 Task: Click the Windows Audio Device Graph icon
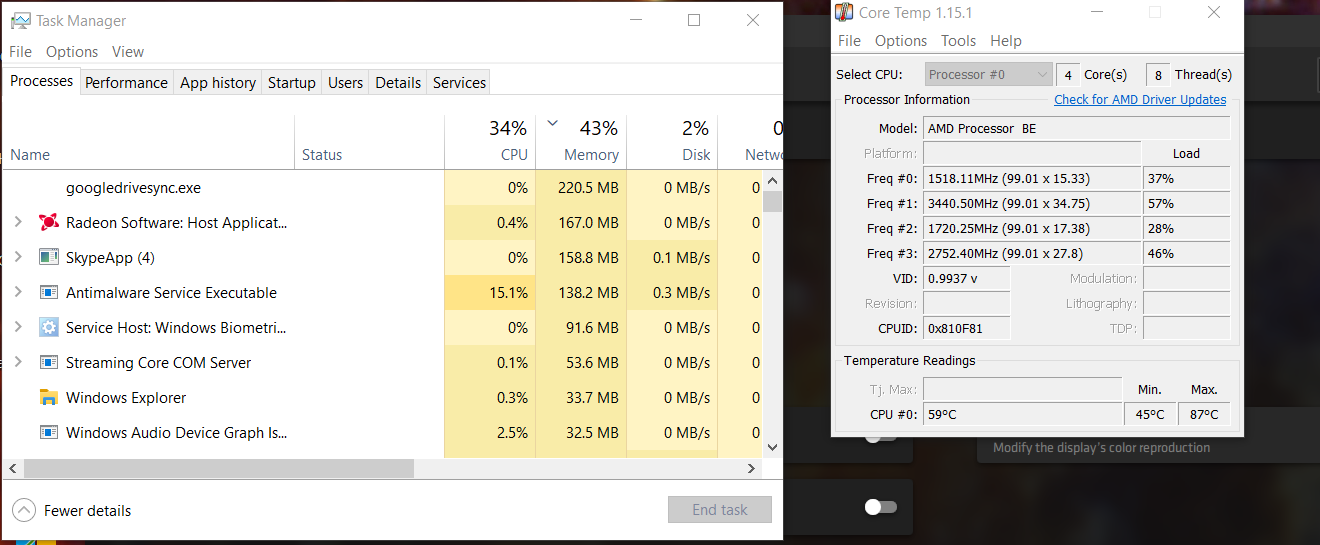pos(48,432)
